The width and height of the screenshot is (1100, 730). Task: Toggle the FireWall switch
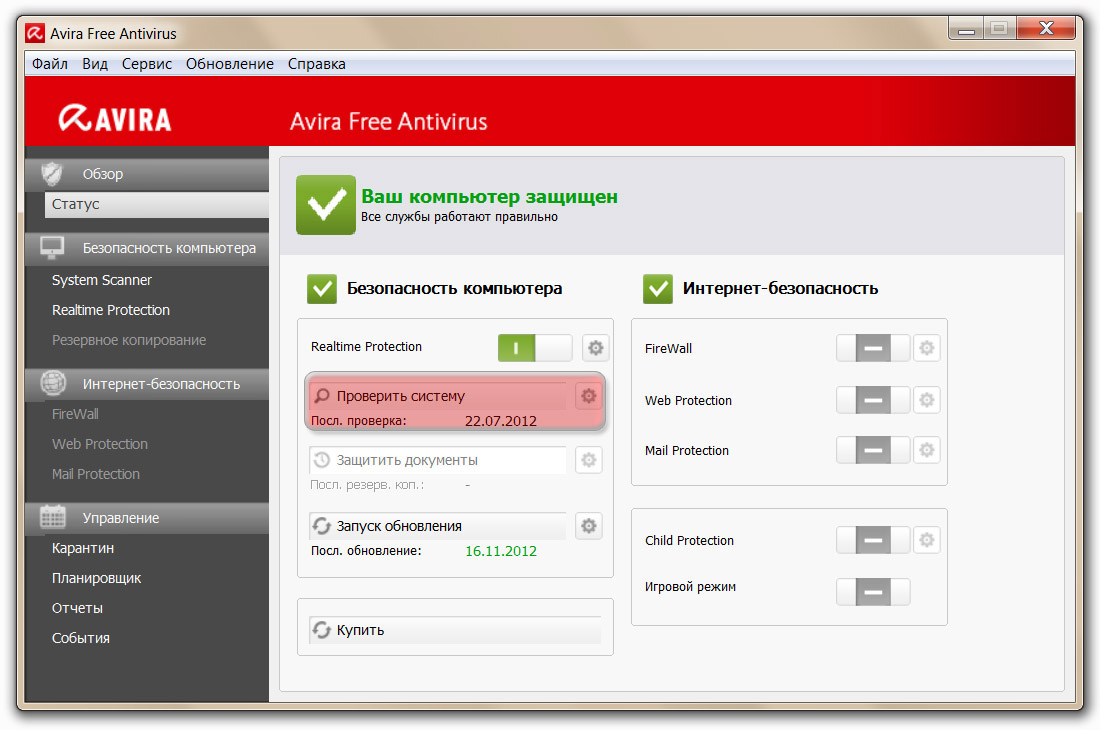pos(873,348)
